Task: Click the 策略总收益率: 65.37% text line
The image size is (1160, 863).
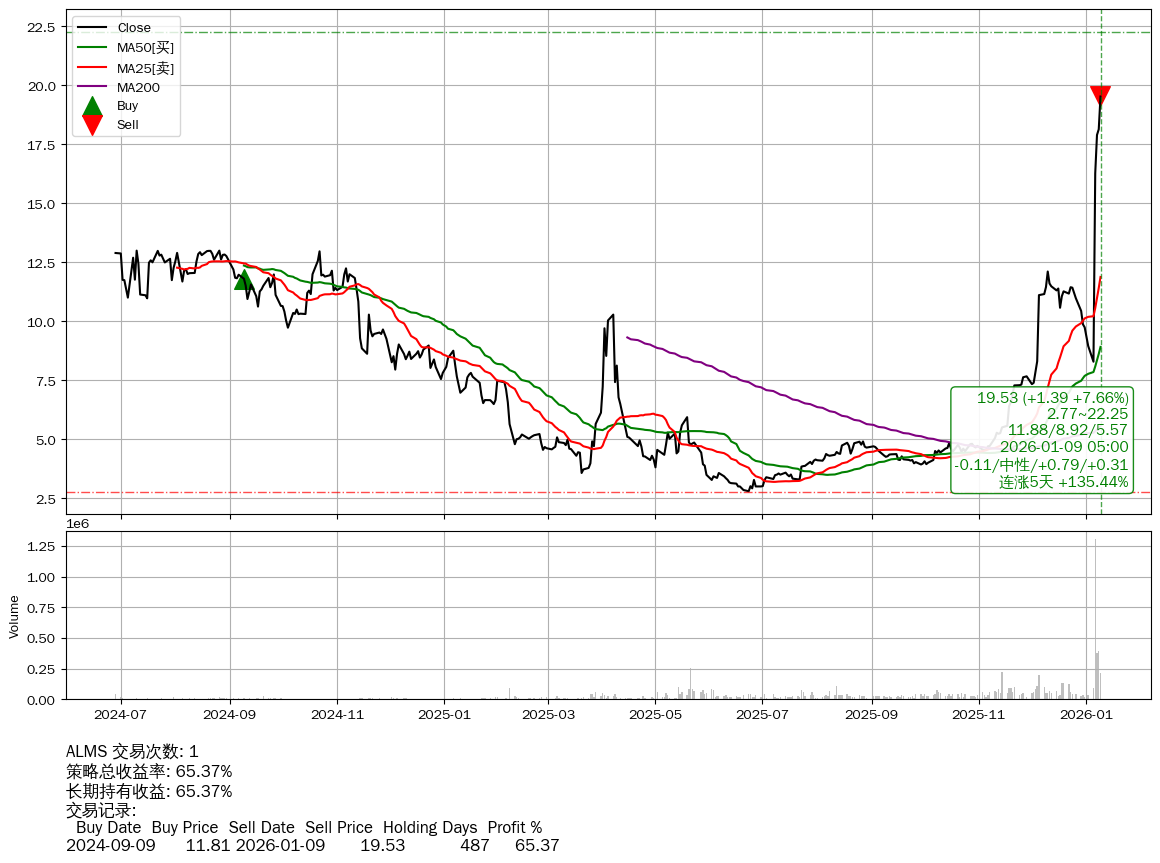Action: (149, 772)
